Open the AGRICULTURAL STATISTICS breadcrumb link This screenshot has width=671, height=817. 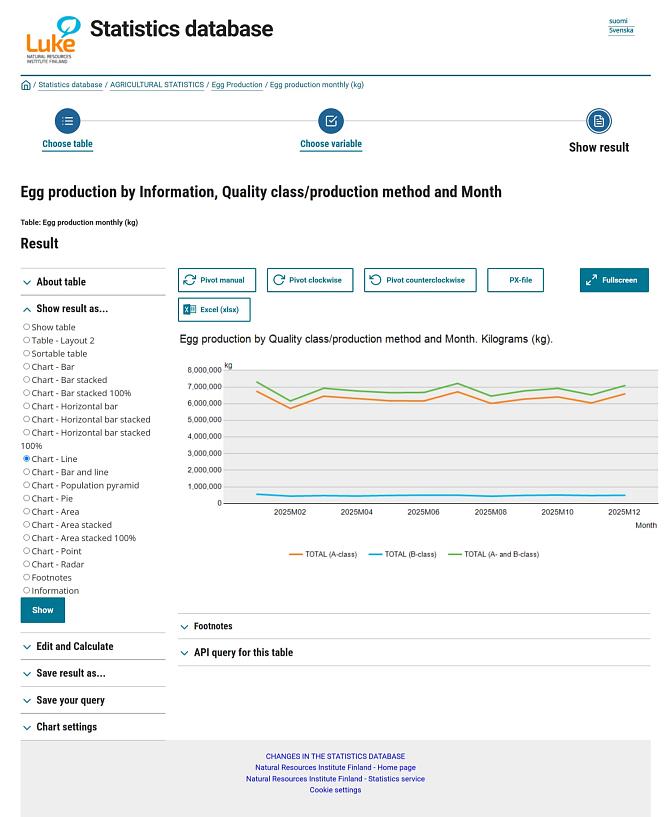pyautogui.click(x=157, y=85)
